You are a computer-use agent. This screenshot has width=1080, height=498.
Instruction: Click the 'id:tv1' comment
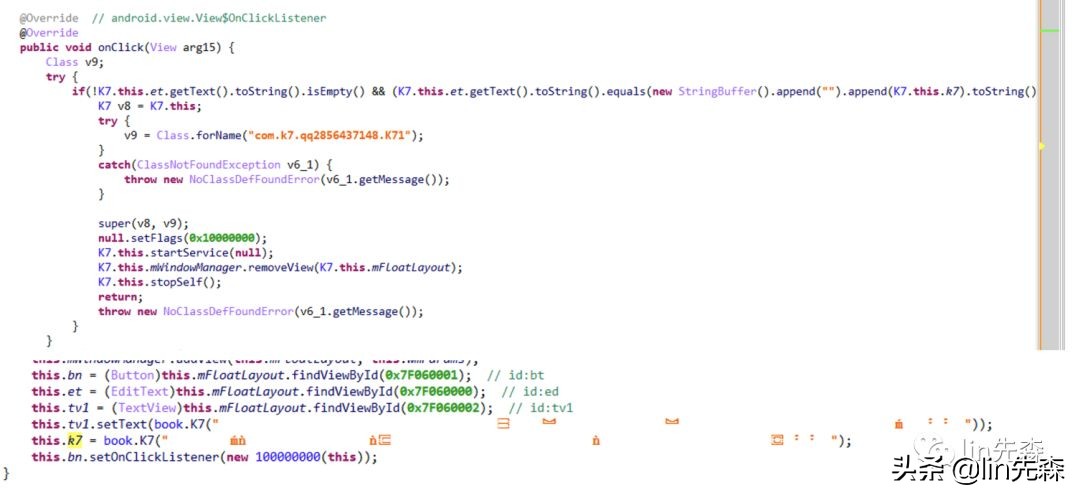click(541, 408)
